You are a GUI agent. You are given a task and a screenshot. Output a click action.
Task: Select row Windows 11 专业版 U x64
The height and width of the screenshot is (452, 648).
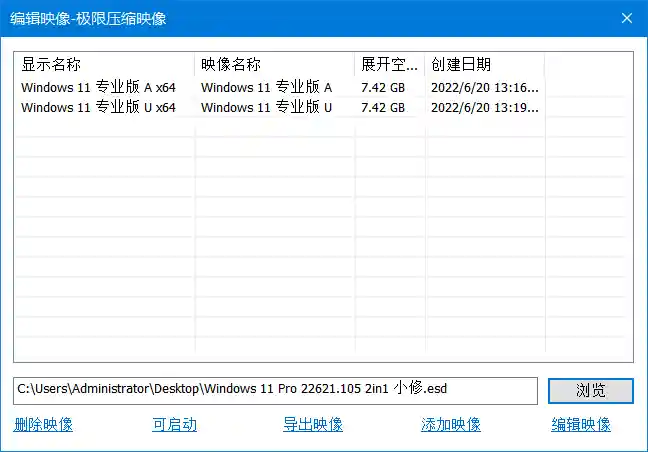[x=98, y=107]
